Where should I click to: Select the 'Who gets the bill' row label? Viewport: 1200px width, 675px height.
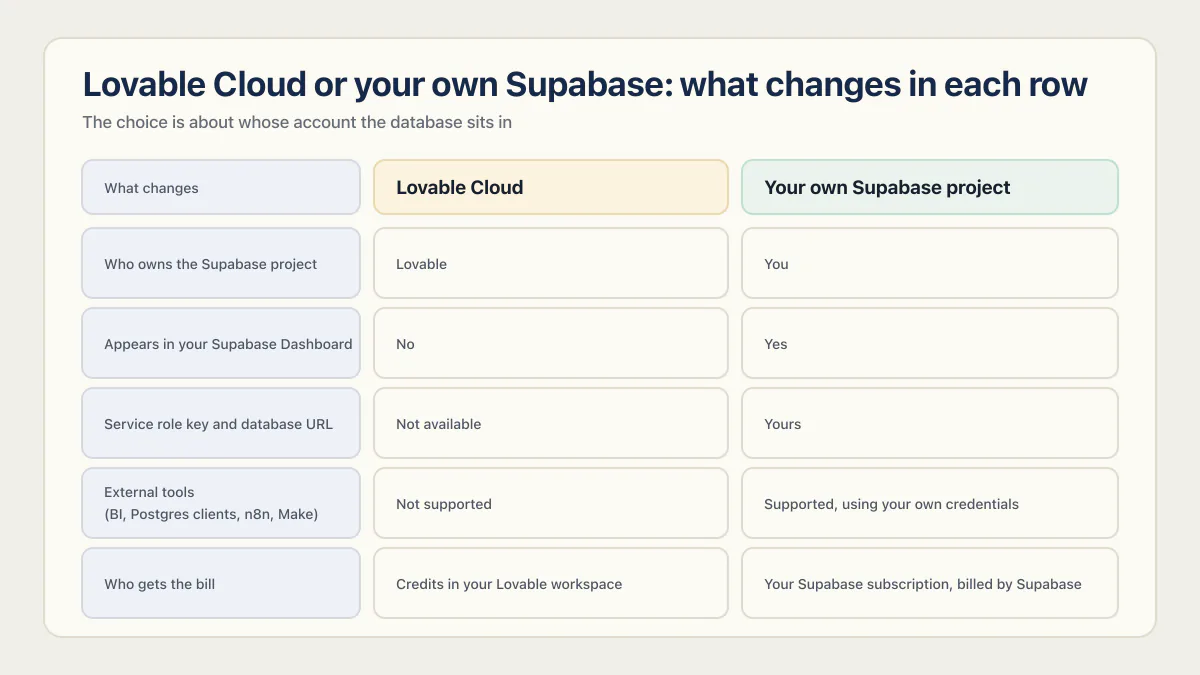click(x=221, y=583)
